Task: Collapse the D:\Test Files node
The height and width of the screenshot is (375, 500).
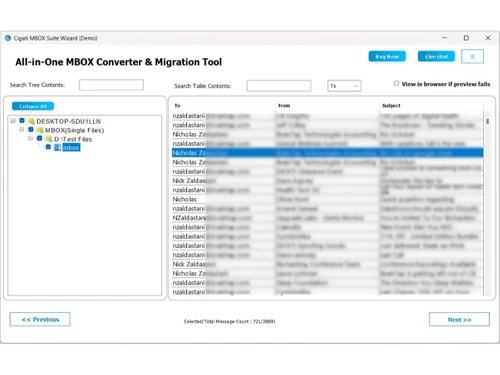Action: coord(30,138)
